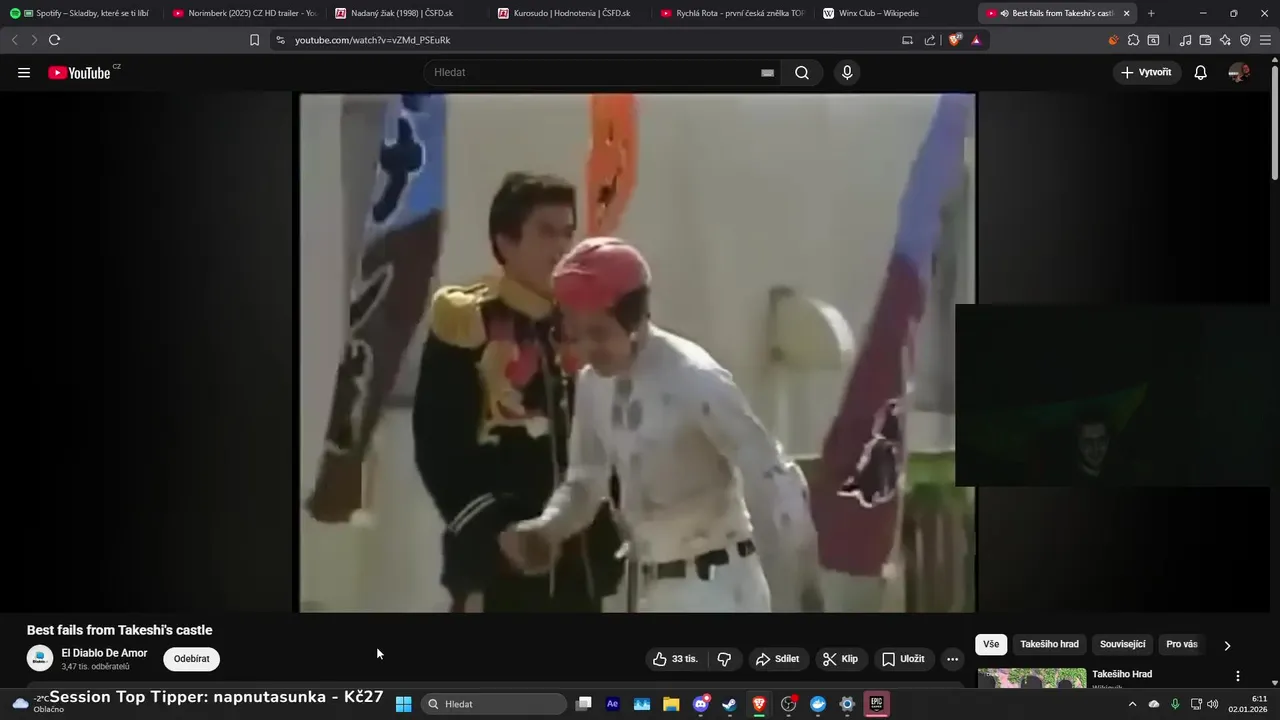Screen dimensions: 1280x720
Task: Select the Související filter chip
Action: pos(1123,644)
